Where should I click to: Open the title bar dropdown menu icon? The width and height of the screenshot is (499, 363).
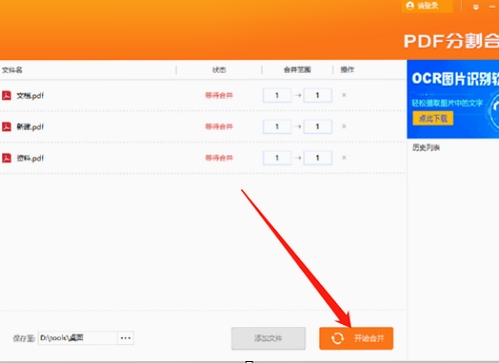[476, 7]
